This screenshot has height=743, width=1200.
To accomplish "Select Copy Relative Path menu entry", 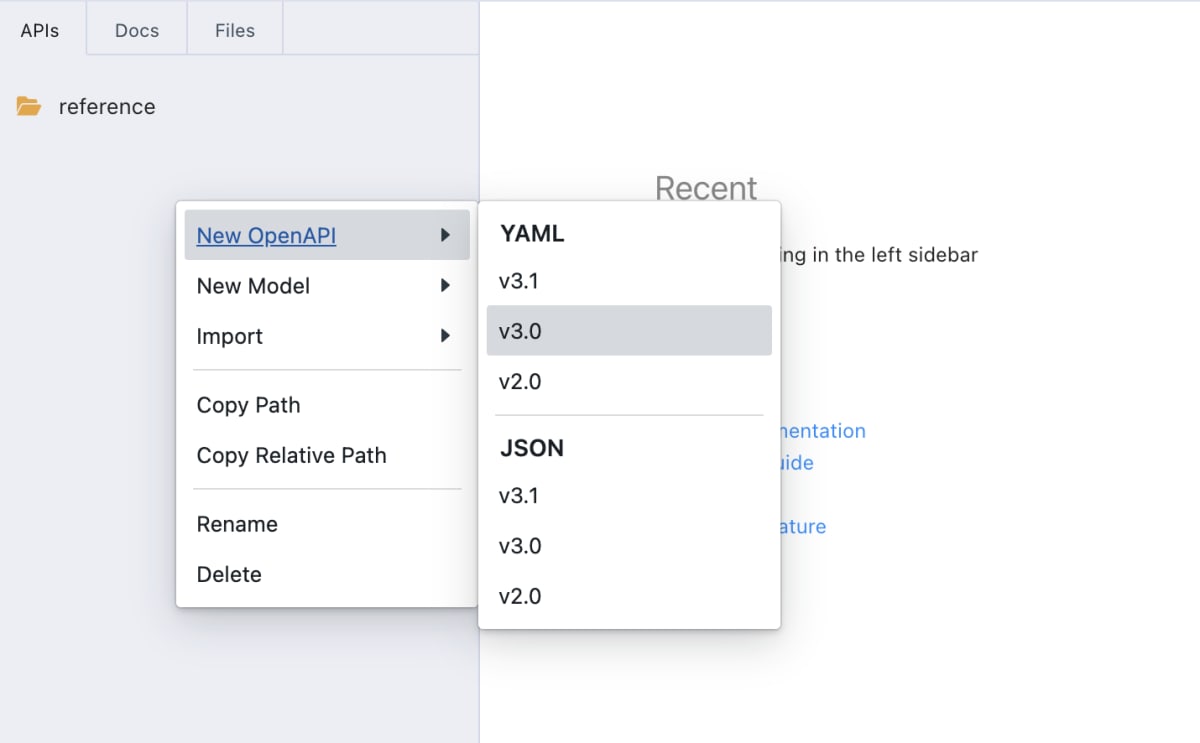I will 291,455.
